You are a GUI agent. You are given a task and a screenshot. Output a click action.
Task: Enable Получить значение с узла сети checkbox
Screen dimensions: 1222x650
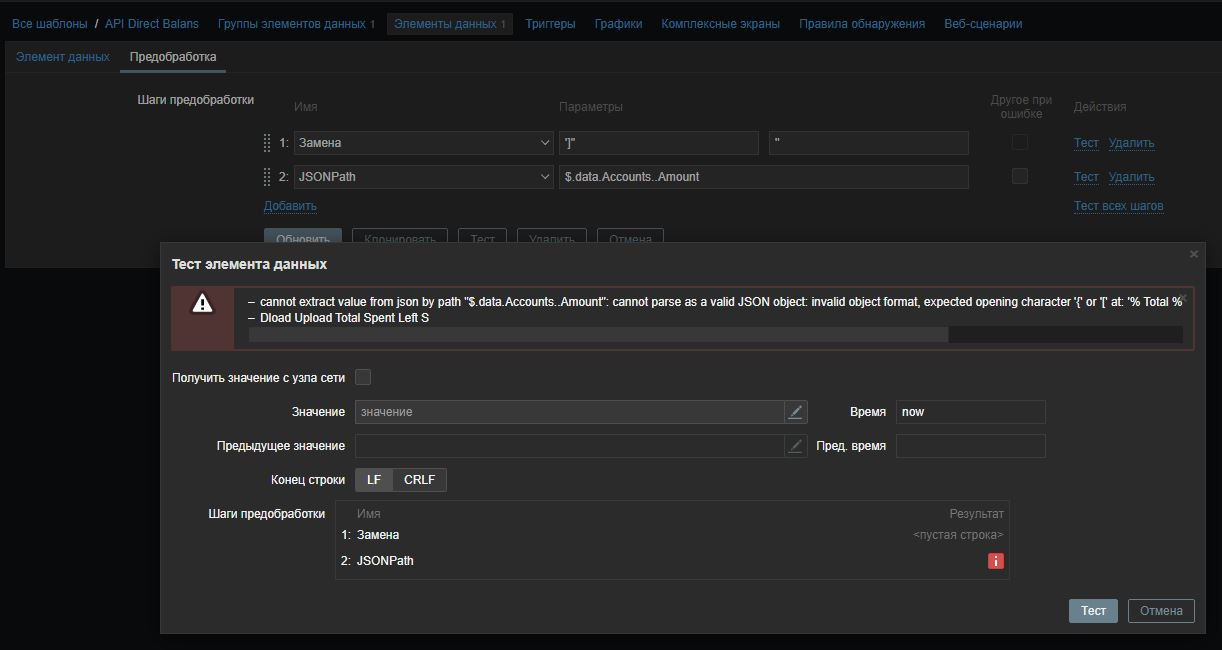point(363,377)
